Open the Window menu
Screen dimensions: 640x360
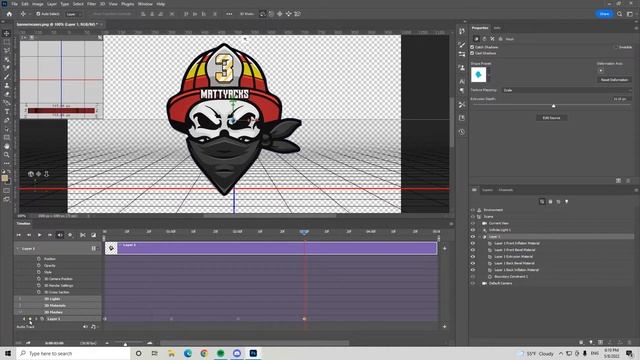[x=145, y=4]
